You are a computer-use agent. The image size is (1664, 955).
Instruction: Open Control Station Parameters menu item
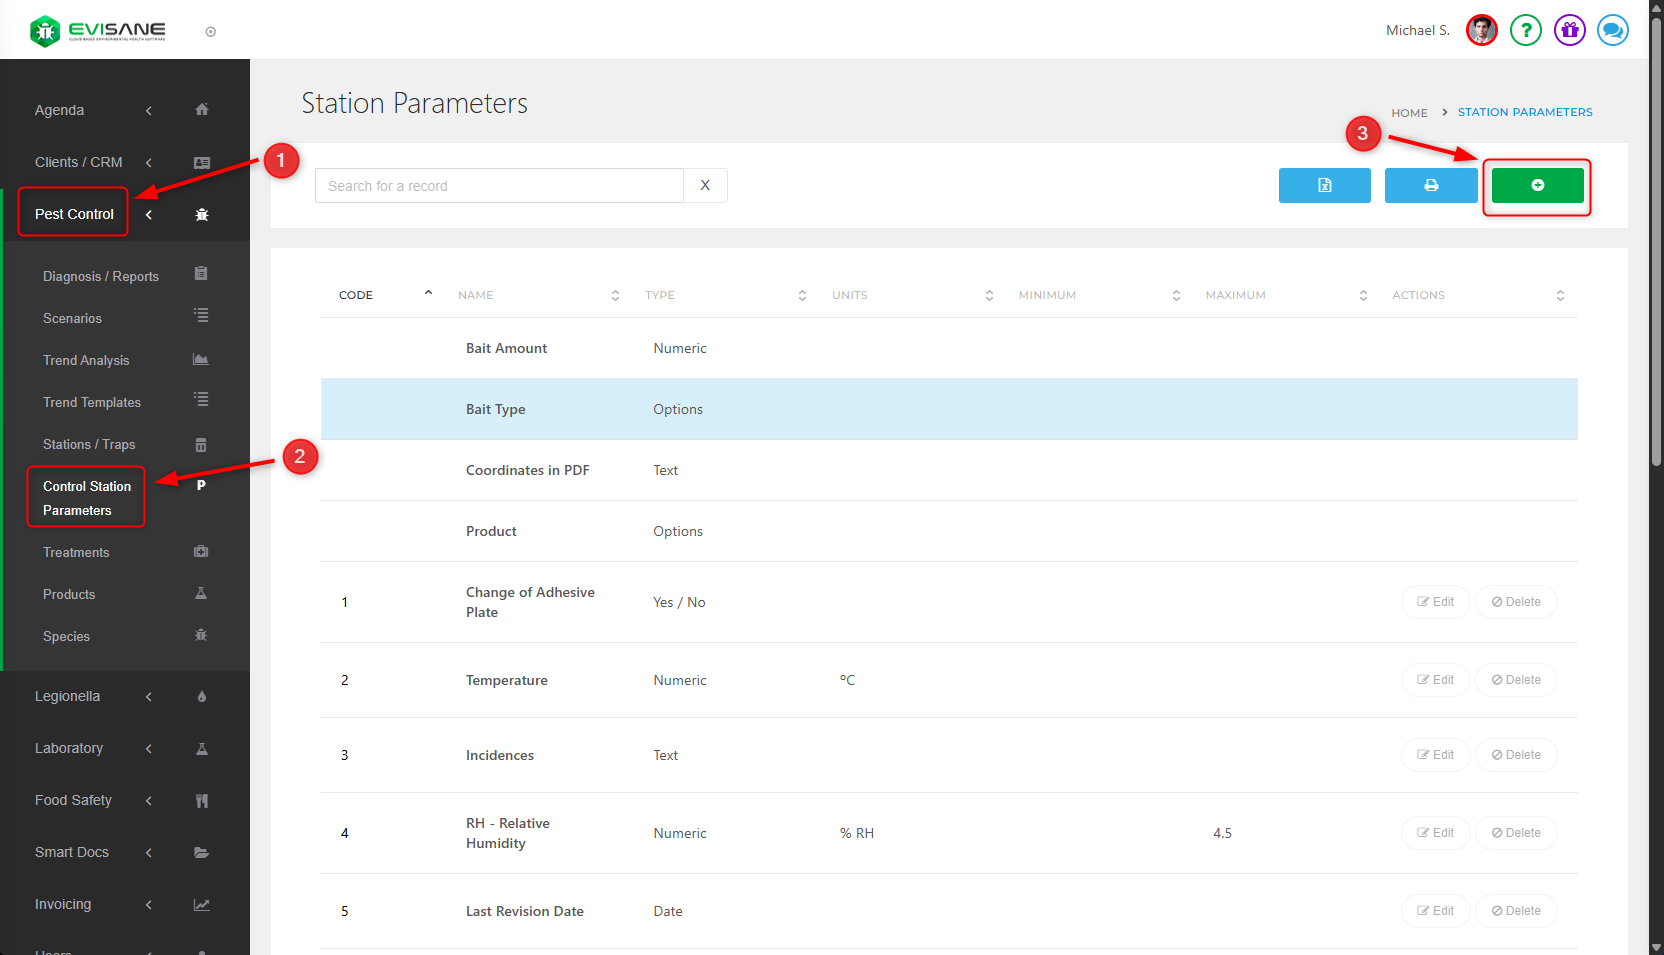pyautogui.click(x=87, y=498)
